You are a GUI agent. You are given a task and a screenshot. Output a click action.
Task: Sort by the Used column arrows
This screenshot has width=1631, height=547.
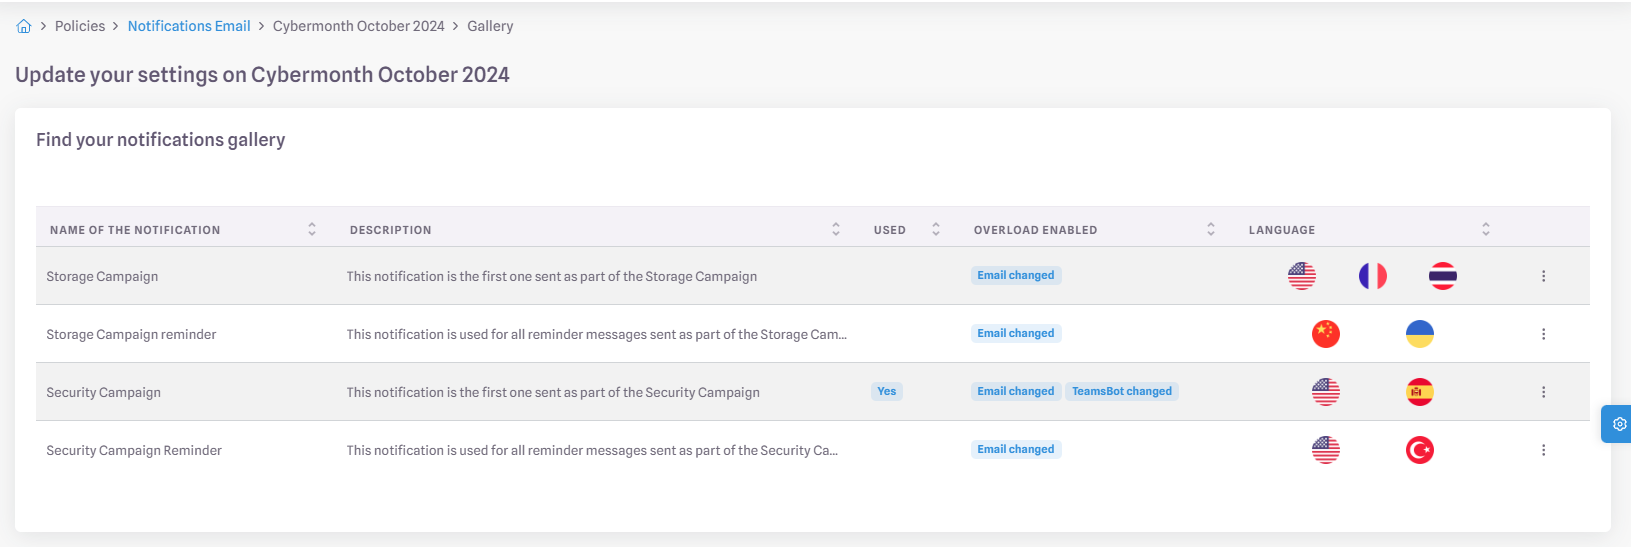click(x=936, y=229)
